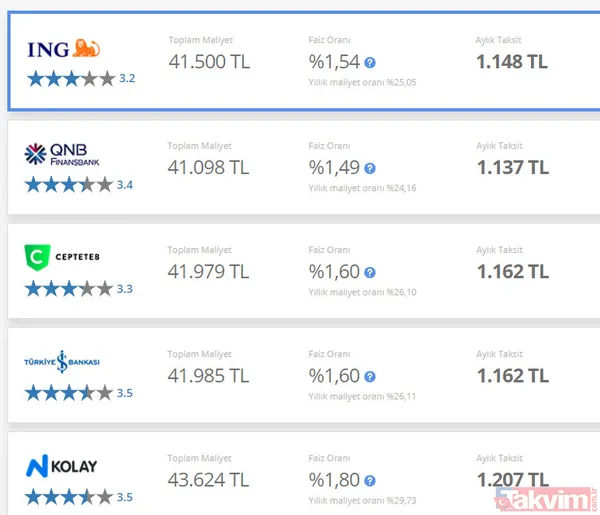
Task: Click the ING bank logo
Action: (x=64, y=49)
